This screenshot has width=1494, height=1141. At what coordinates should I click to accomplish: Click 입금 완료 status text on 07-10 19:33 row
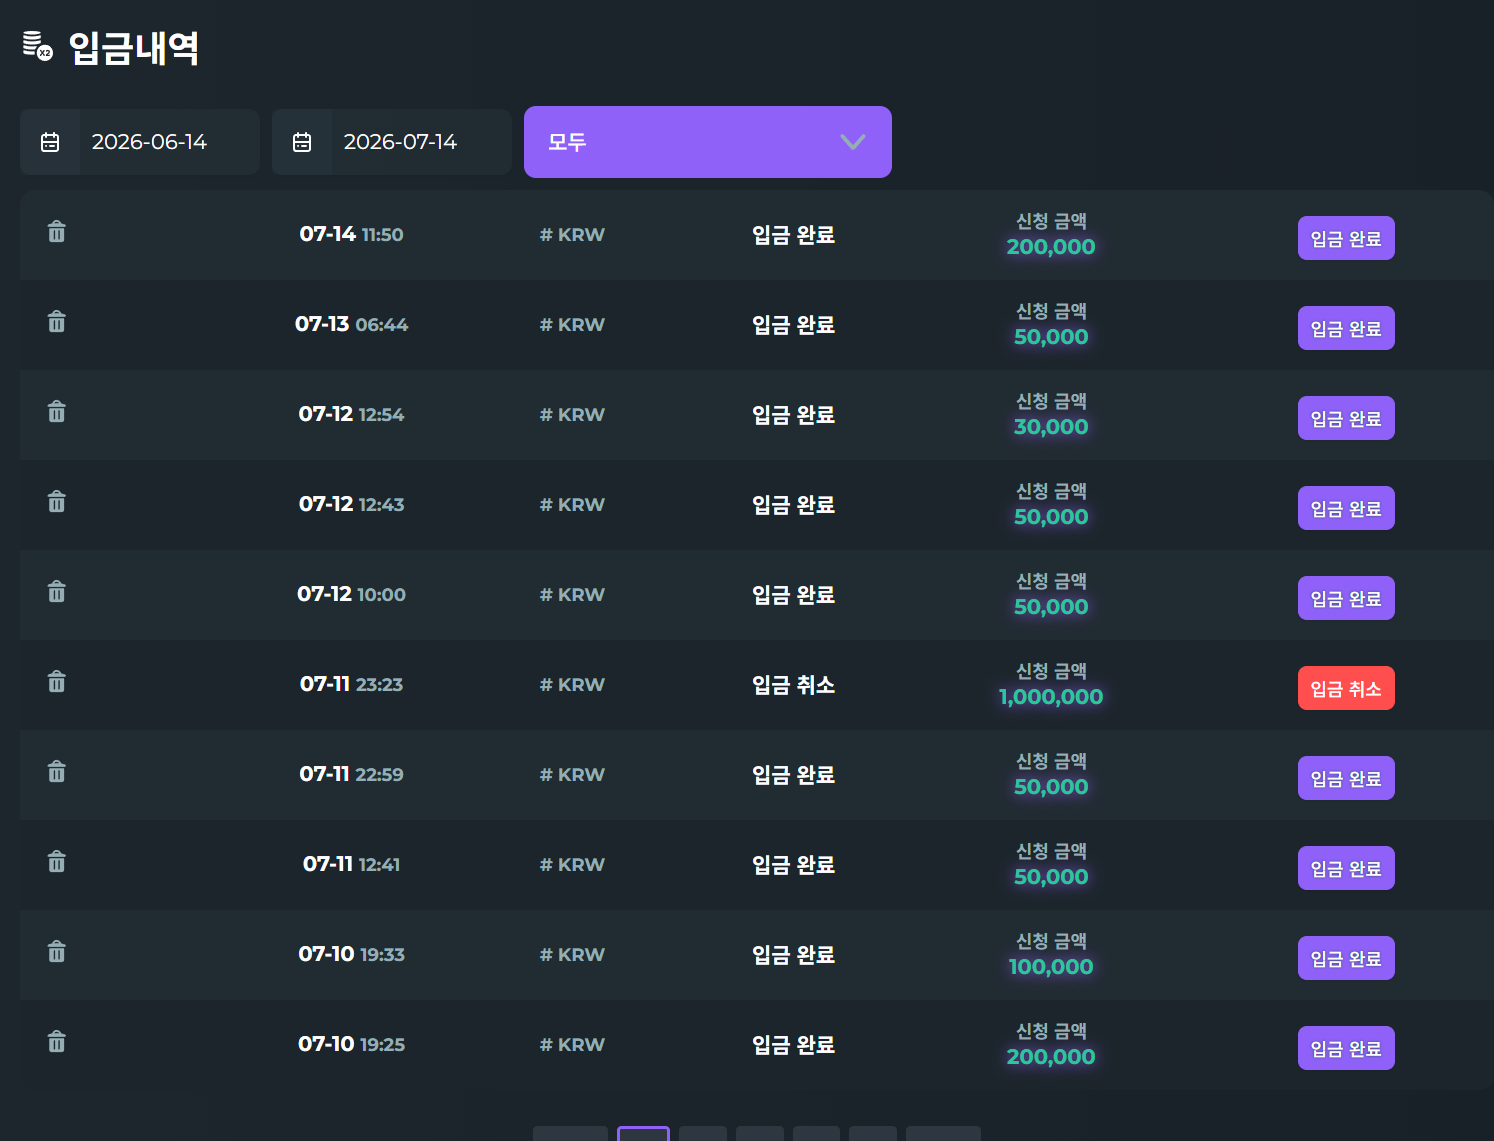click(x=793, y=955)
